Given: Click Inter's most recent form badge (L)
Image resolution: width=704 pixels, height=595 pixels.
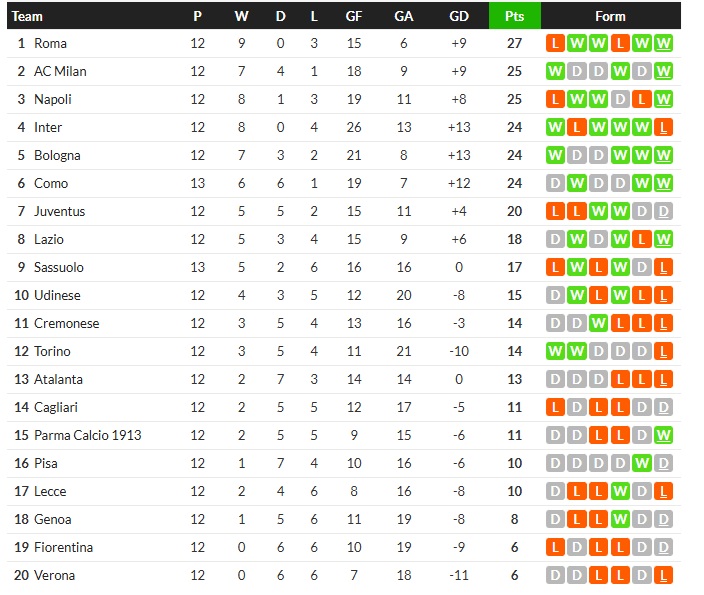Looking at the screenshot, I should (664, 127).
